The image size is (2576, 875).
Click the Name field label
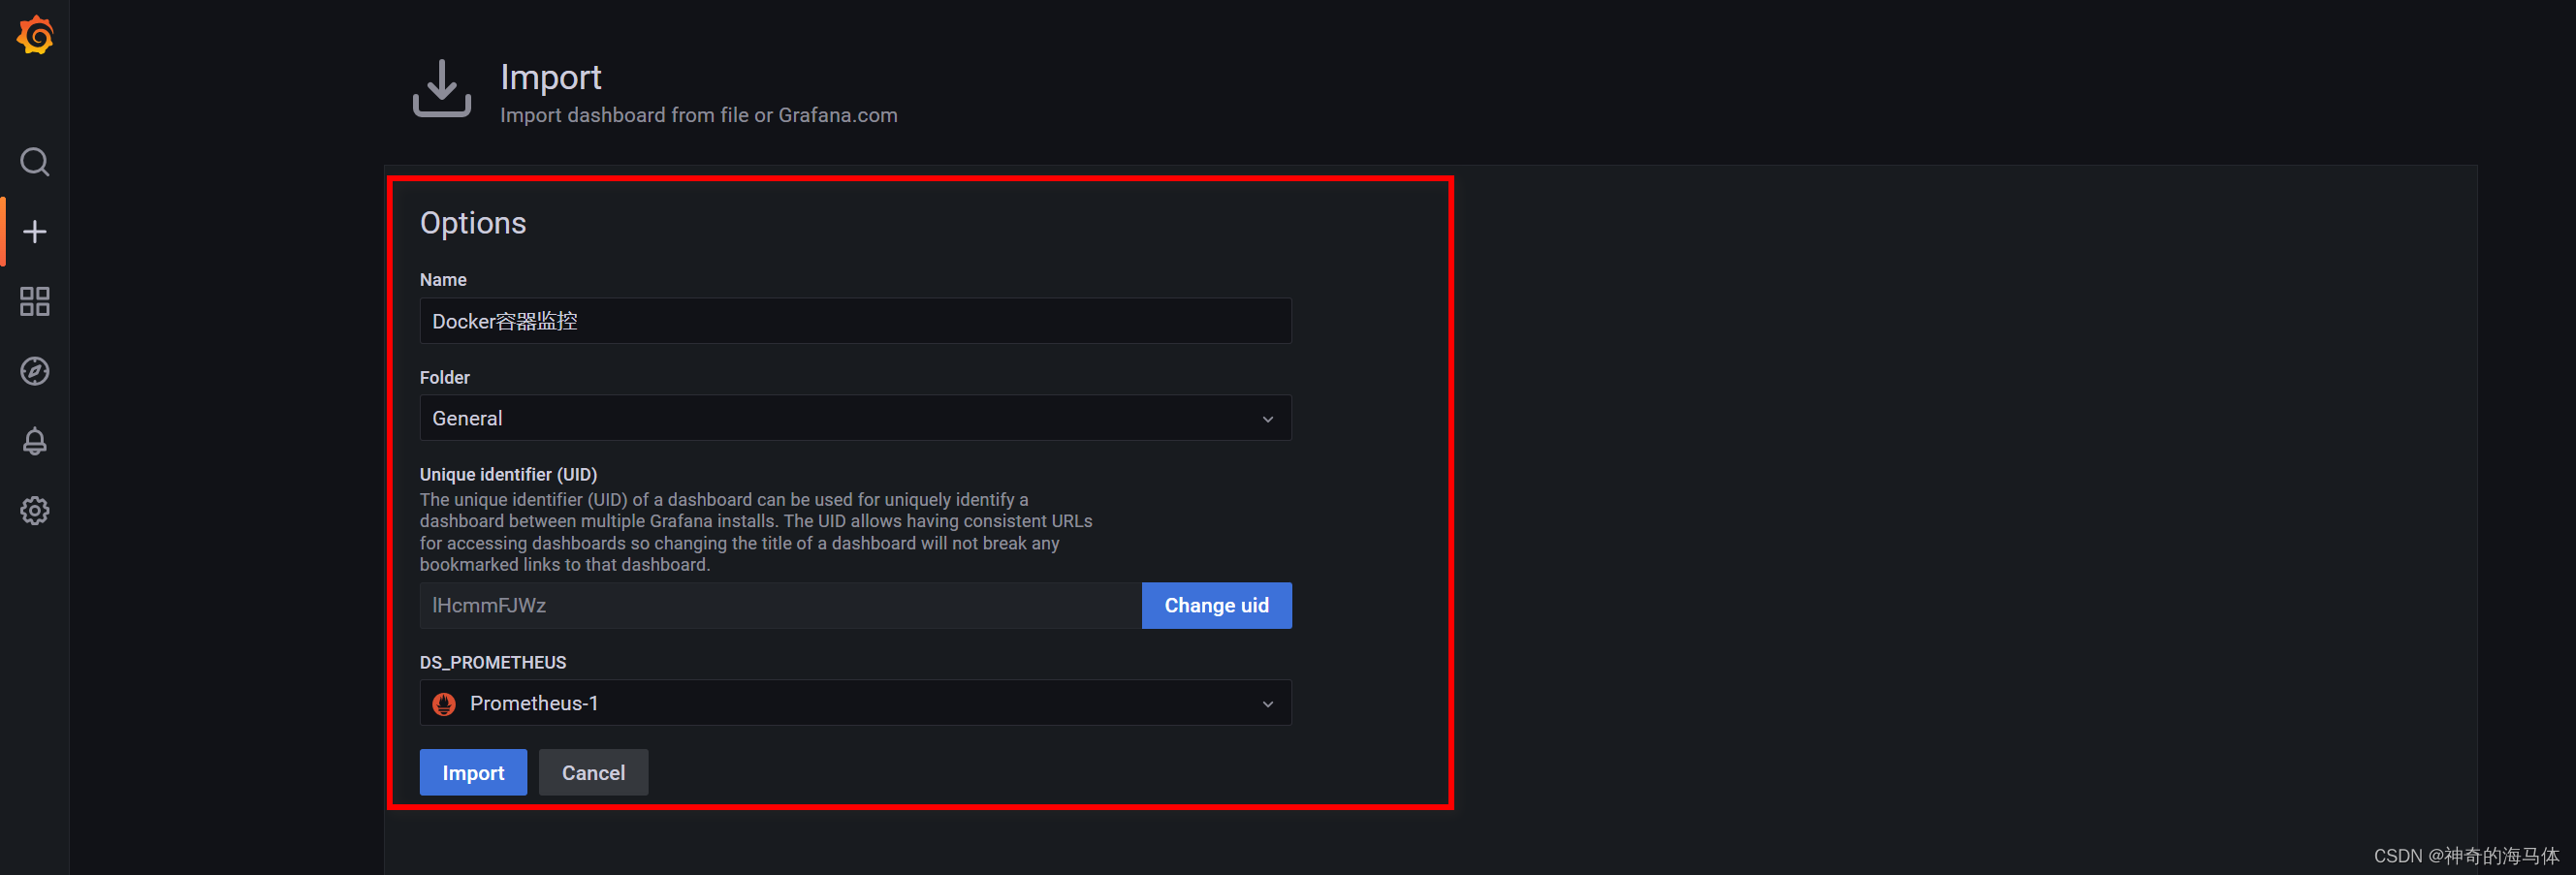(443, 280)
